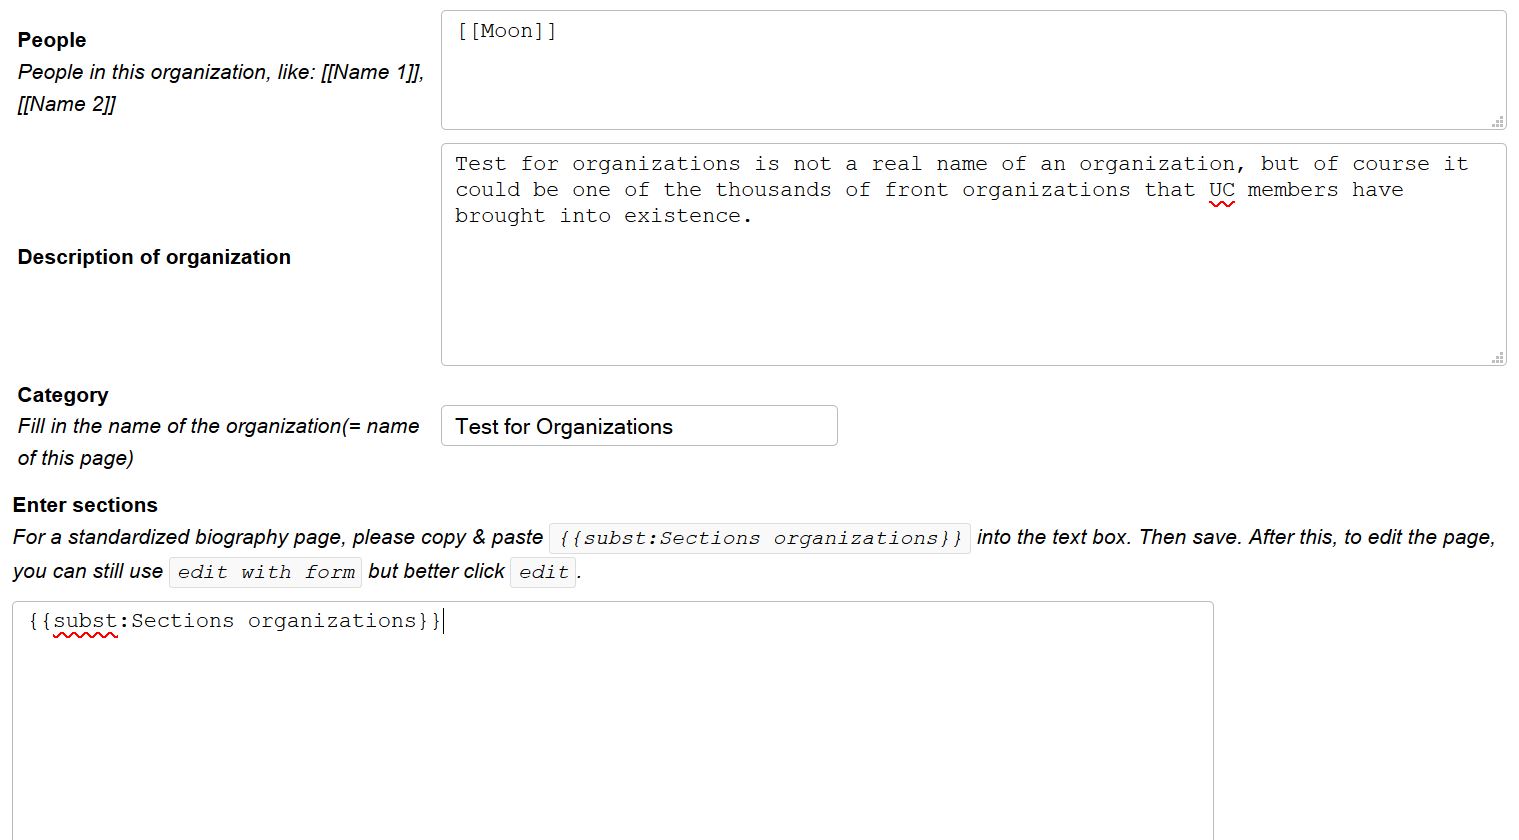Image resolution: width=1519 pixels, height=840 pixels.
Task: Click the 'Test for Organizations' category value
Action: [x=564, y=427]
